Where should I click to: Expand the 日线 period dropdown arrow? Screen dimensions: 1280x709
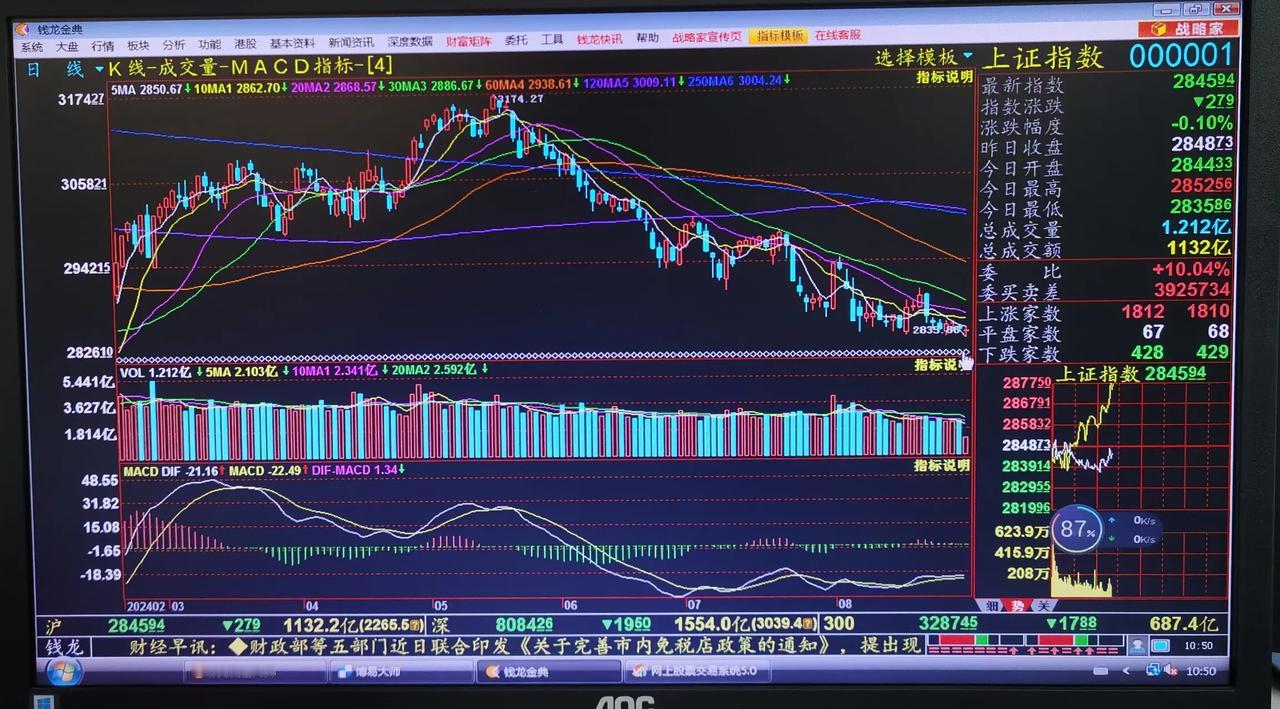(x=99, y=70)
